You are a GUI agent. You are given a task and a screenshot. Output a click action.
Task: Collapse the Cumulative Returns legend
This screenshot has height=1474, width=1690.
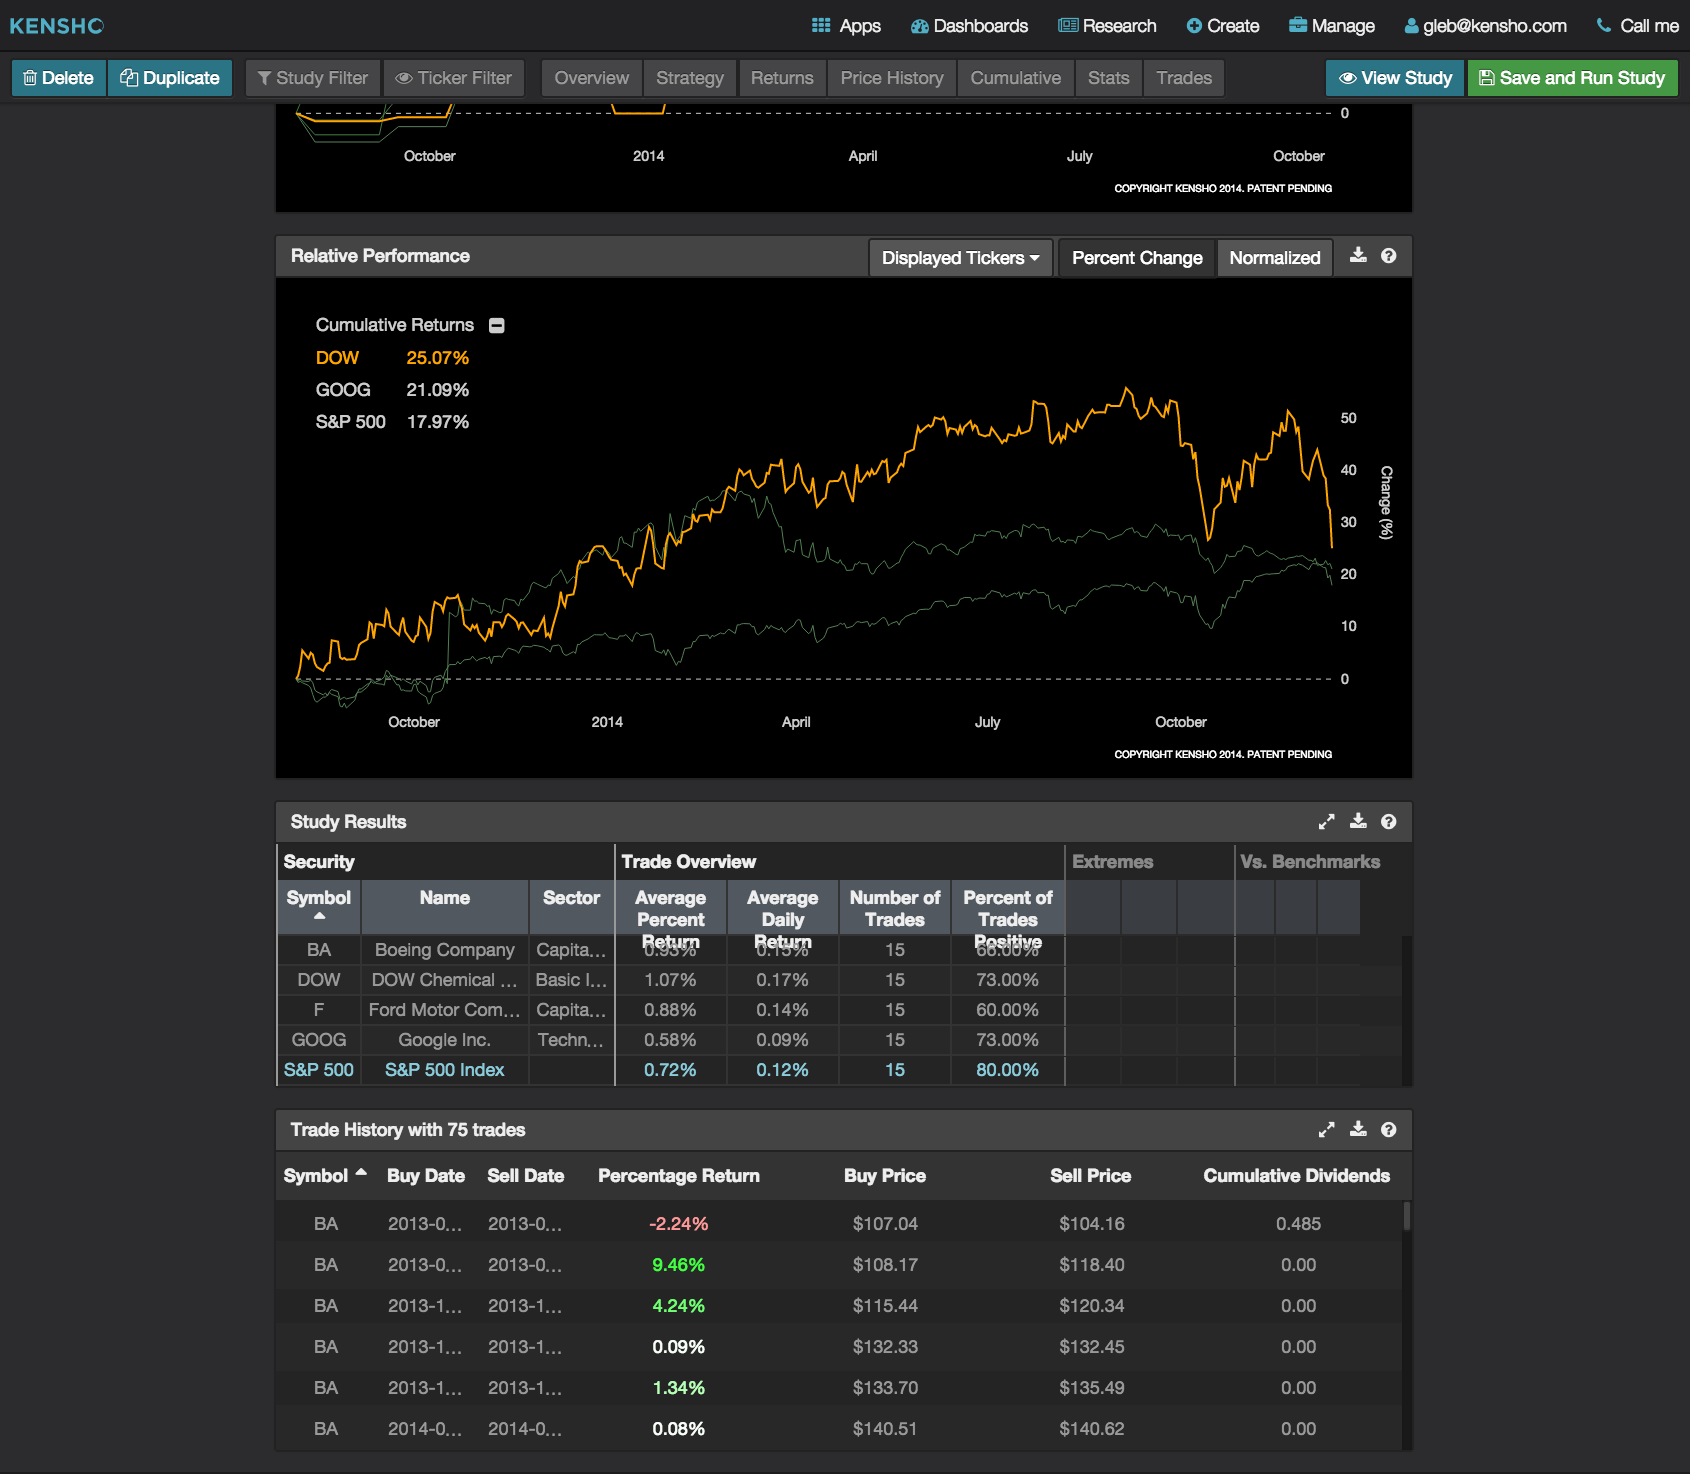pos(497,326)
